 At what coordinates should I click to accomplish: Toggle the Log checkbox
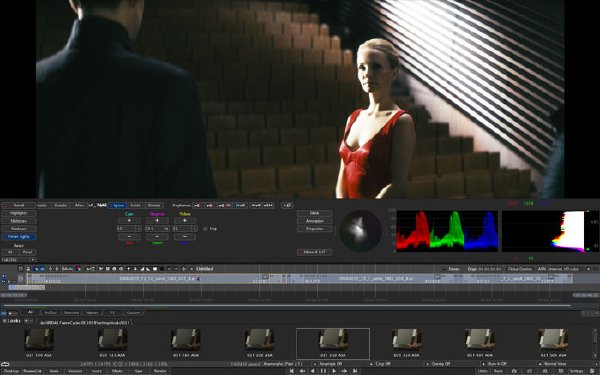pyautogui.click(x=205, y=228)
